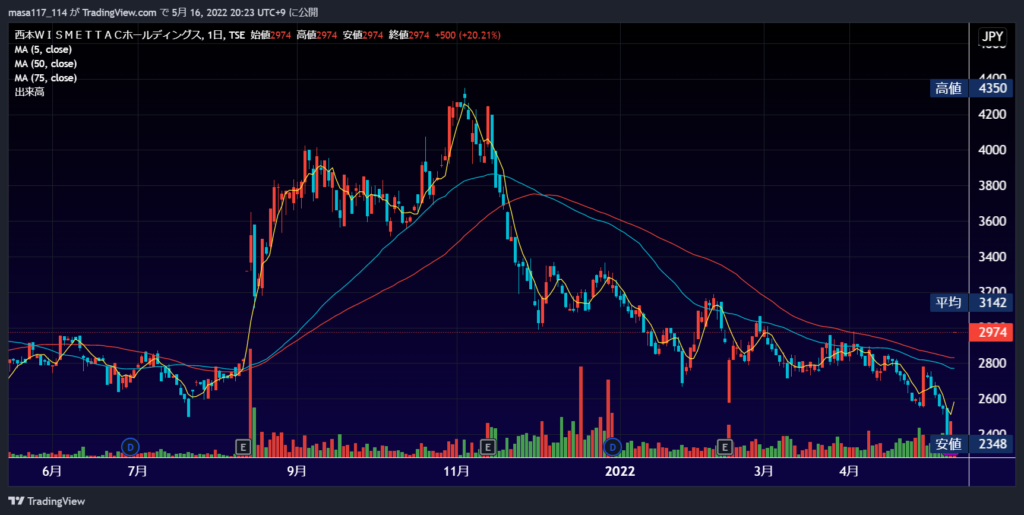The height and width of the screenshot is (515, 1024).
Task: Click the masa117_114 author name
Action: (x=37, y=12)
